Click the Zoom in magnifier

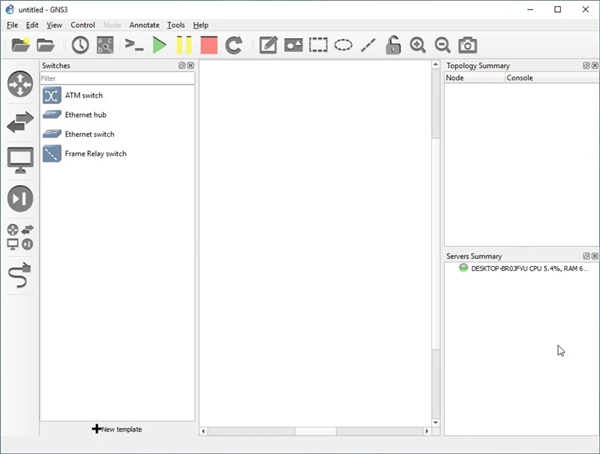click(417, 45)
